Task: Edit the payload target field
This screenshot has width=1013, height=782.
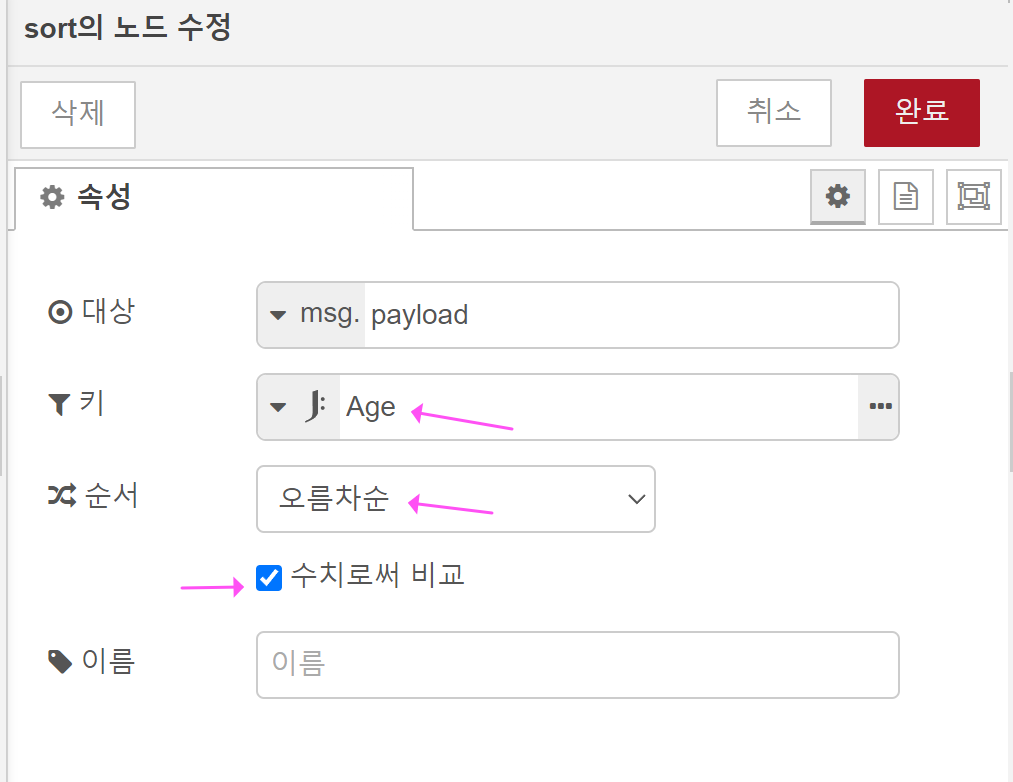Action: click(x=631, y=315)
